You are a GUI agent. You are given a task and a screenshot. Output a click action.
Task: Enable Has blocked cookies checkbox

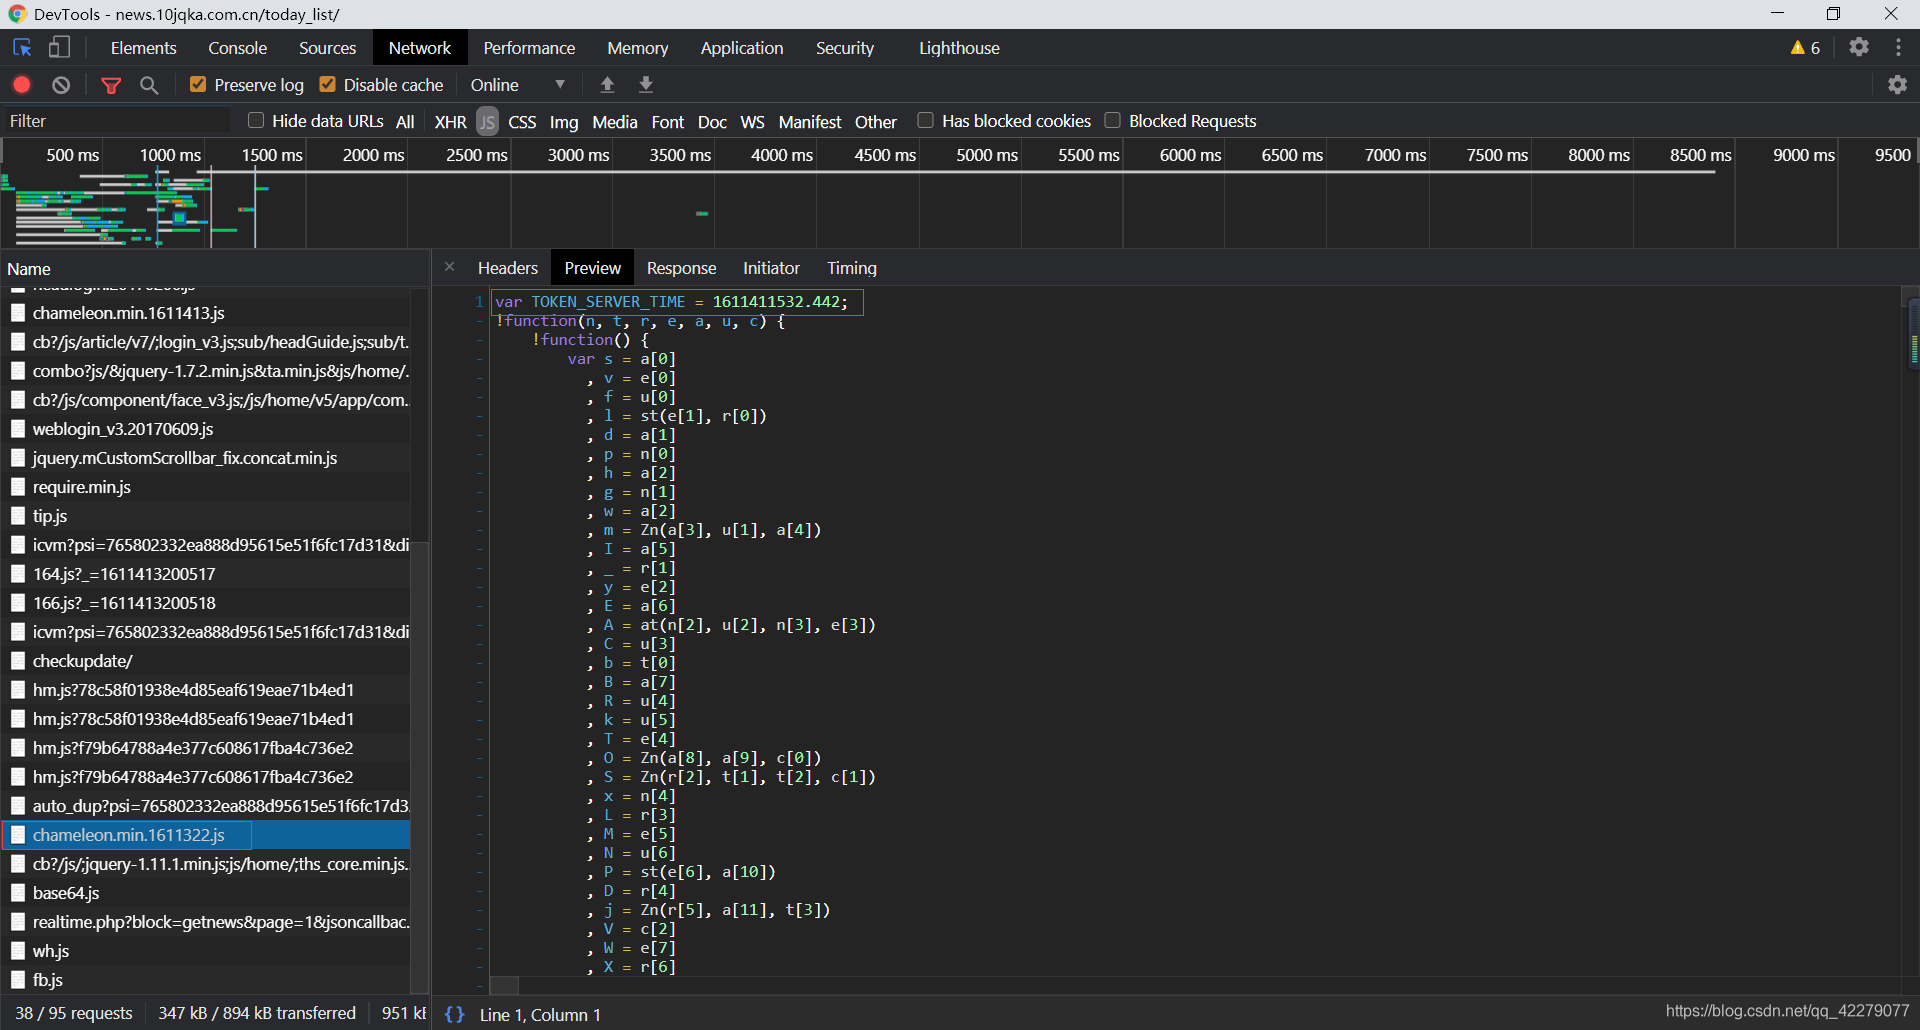click(925, 121)
